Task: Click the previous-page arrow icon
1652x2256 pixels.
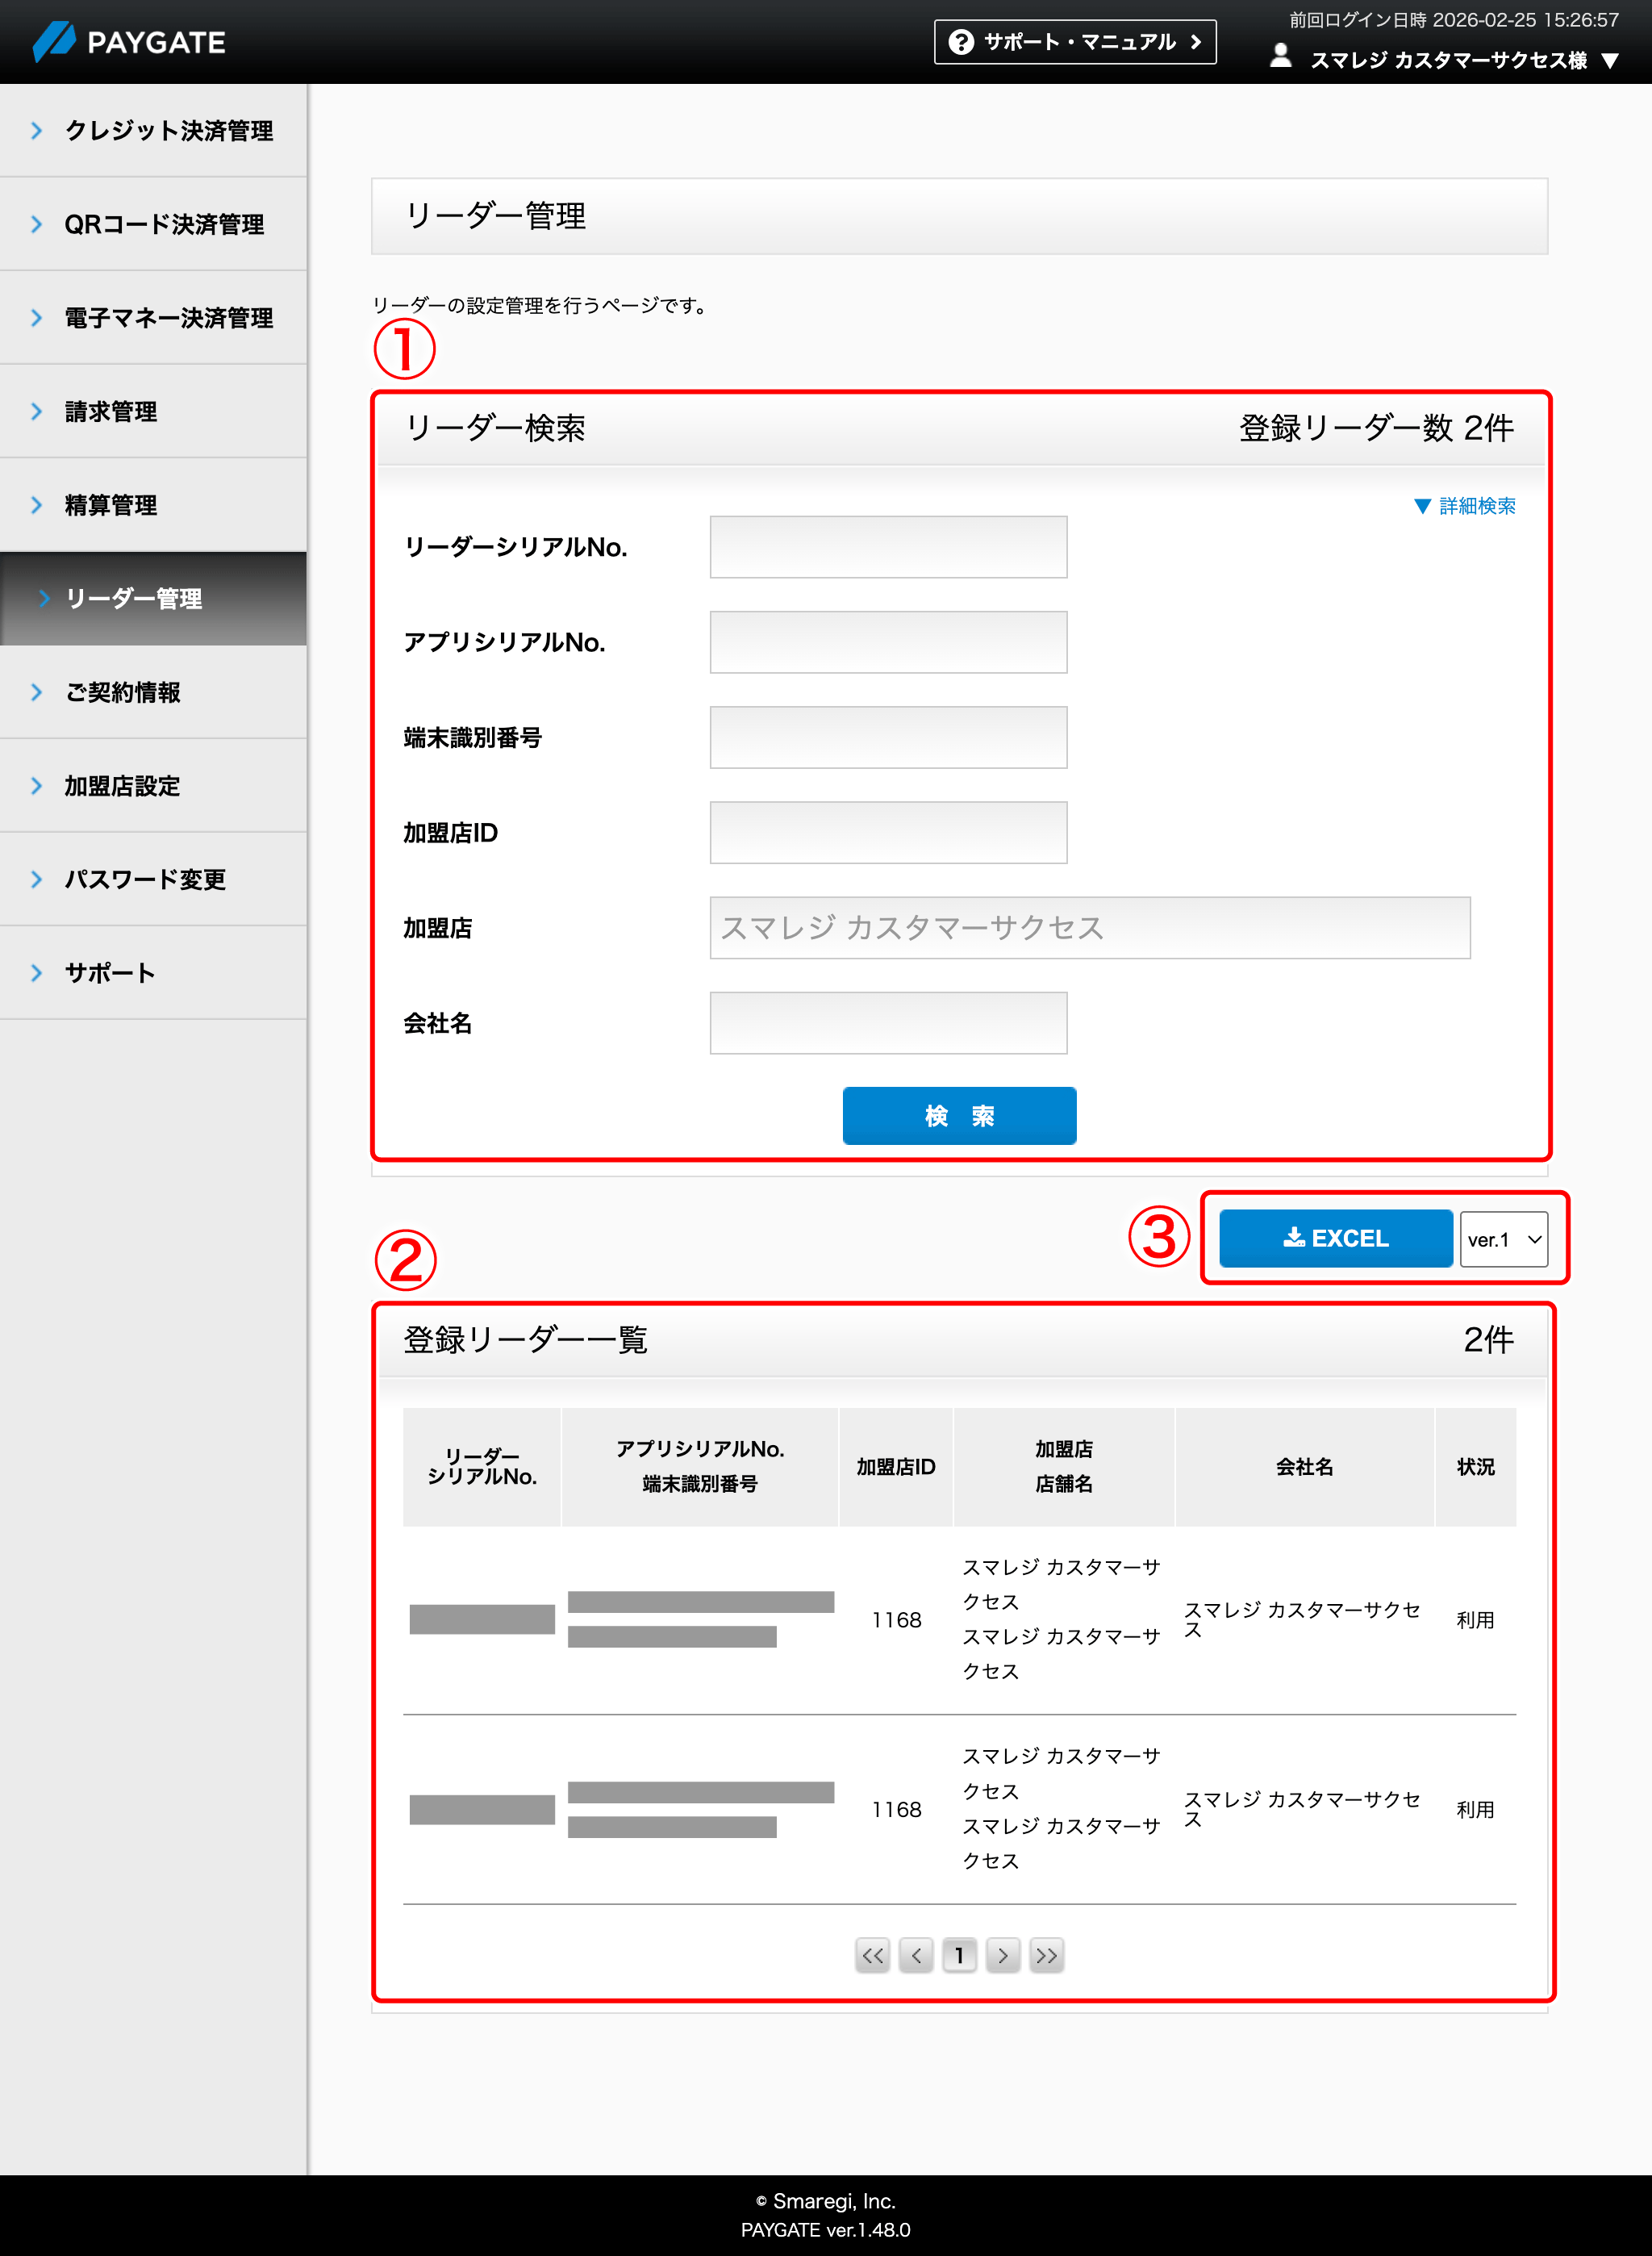Action: point(916,1955)
